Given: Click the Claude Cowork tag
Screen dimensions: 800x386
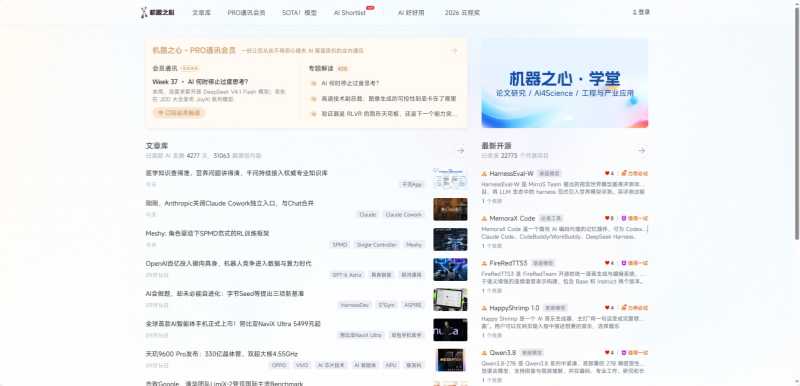Looking at the screenshot, I should 404,215.
